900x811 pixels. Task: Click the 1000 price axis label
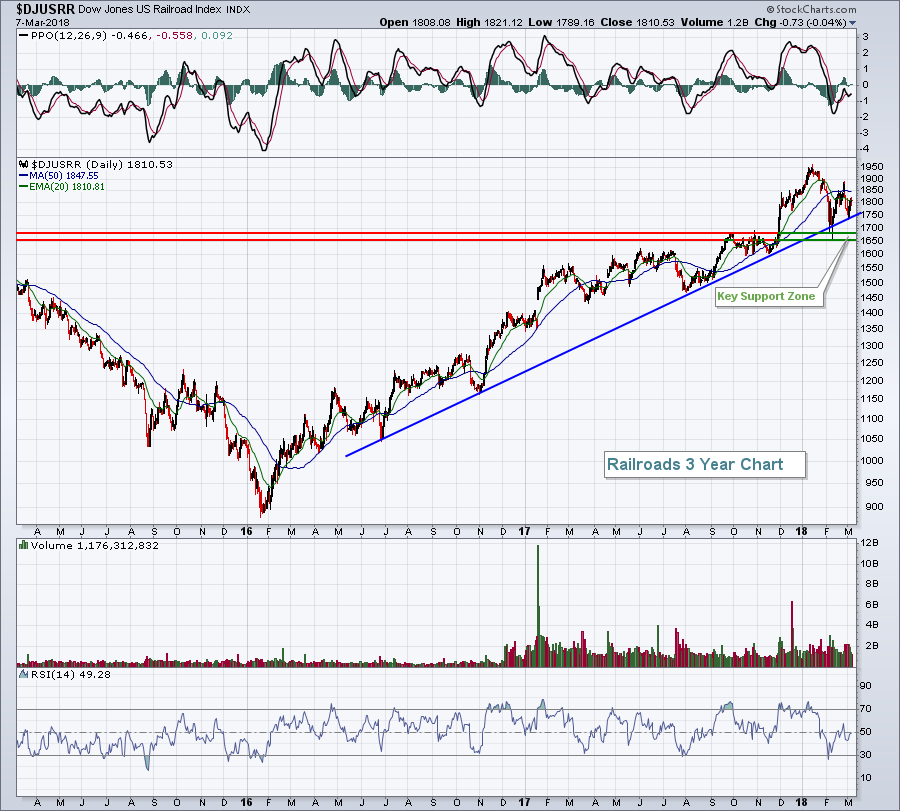click(872, 460)
